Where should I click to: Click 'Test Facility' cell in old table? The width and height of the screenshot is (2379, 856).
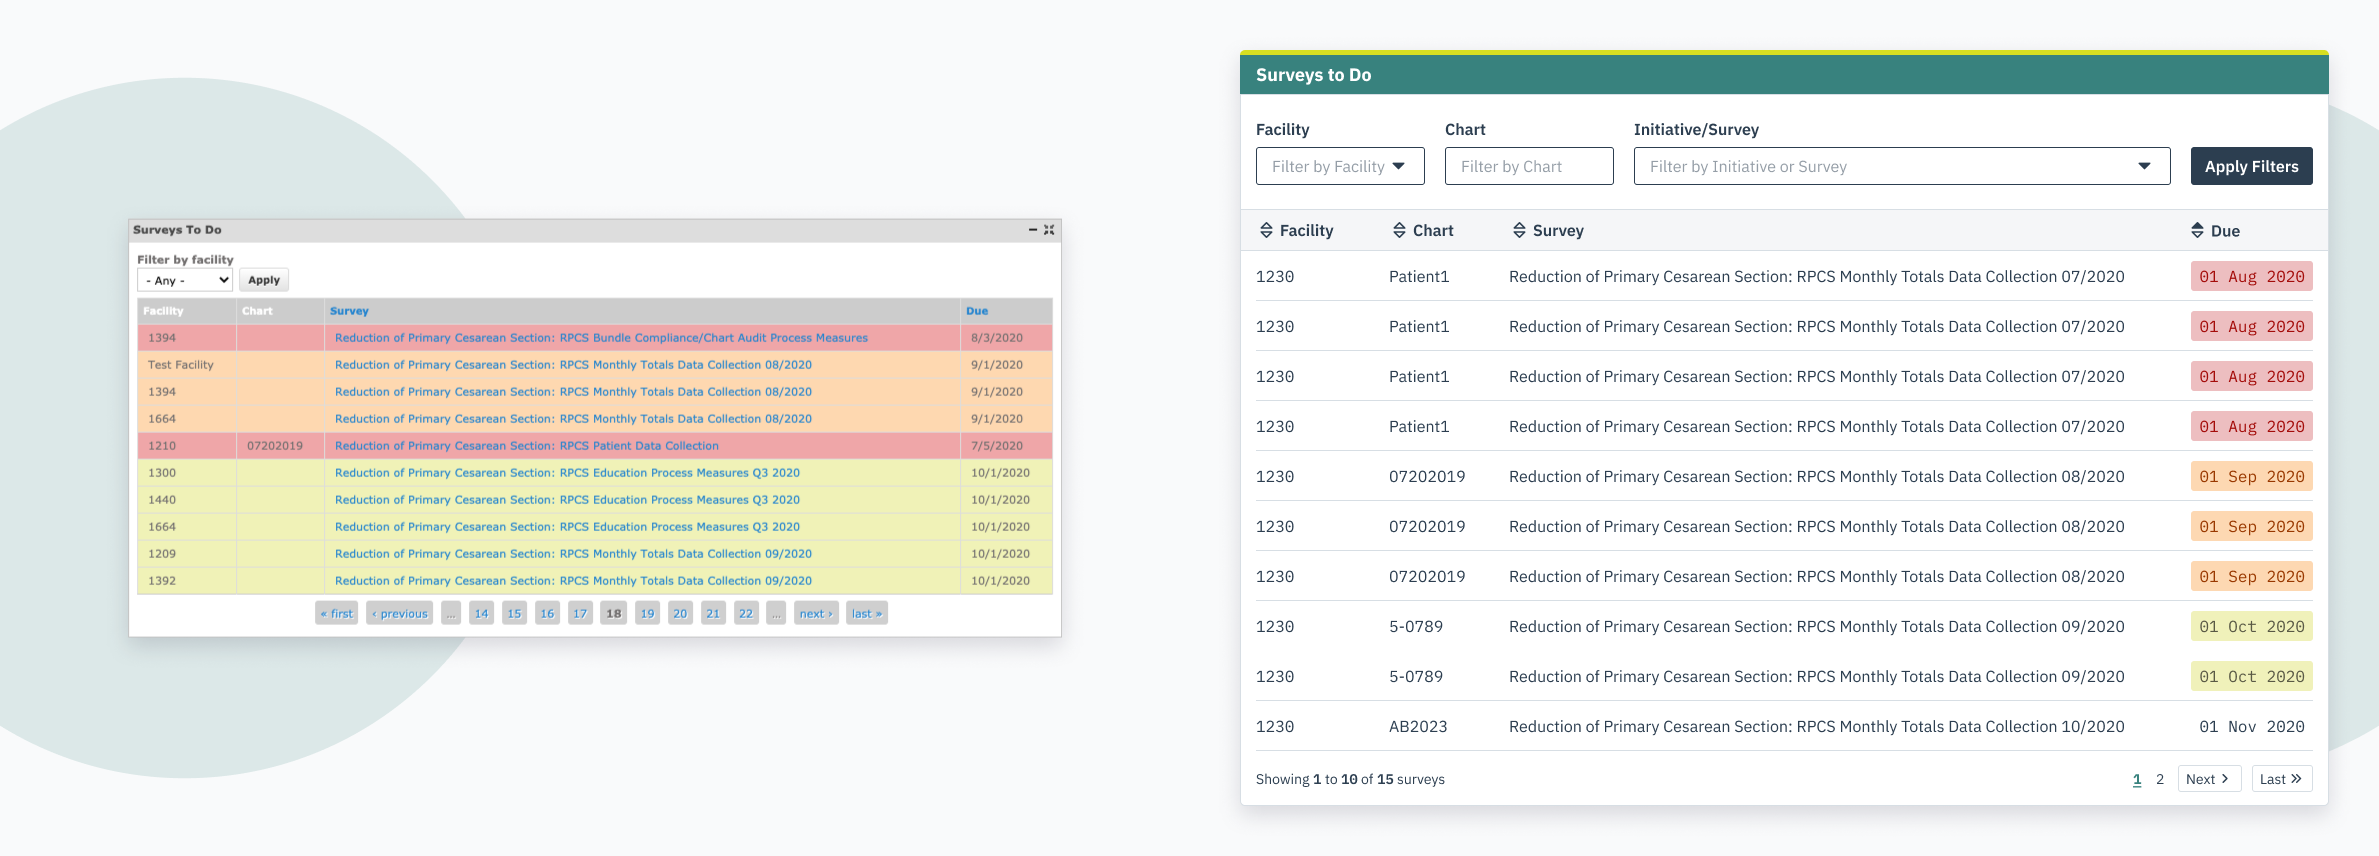coord(181,365)
